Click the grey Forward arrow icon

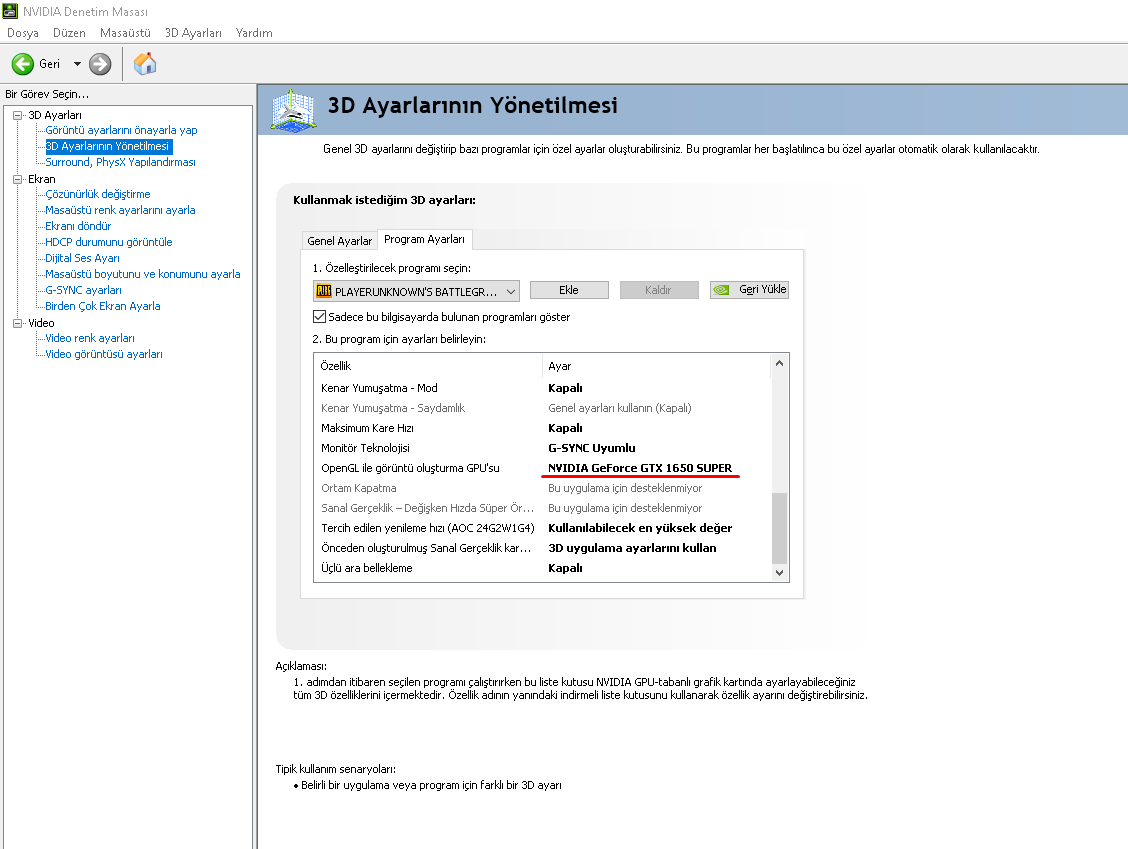[x=100, y=64]
